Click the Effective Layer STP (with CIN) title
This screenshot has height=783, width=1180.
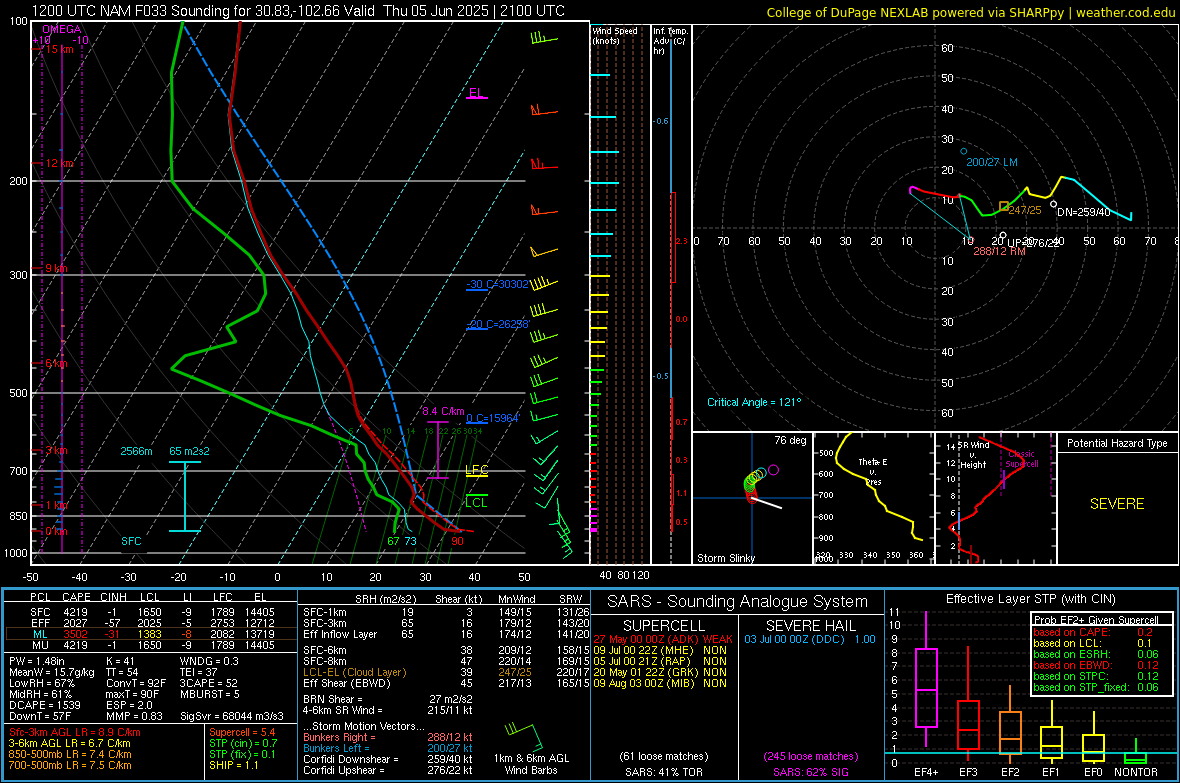pos(1030,599)
